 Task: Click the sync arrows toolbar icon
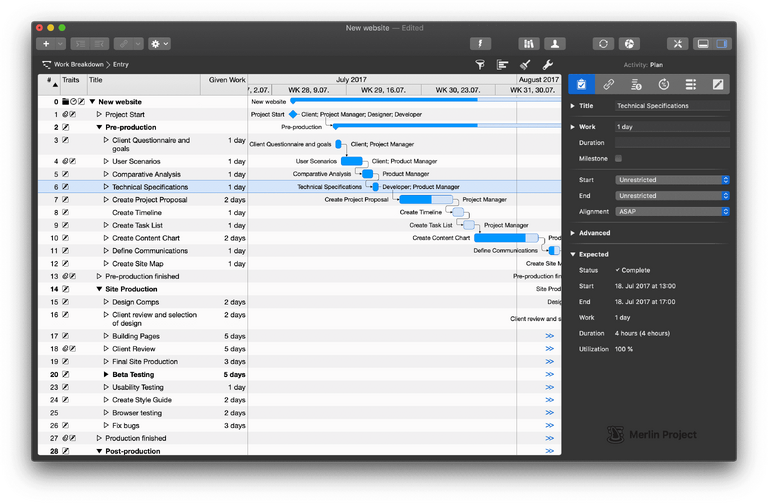pos(603,44)
